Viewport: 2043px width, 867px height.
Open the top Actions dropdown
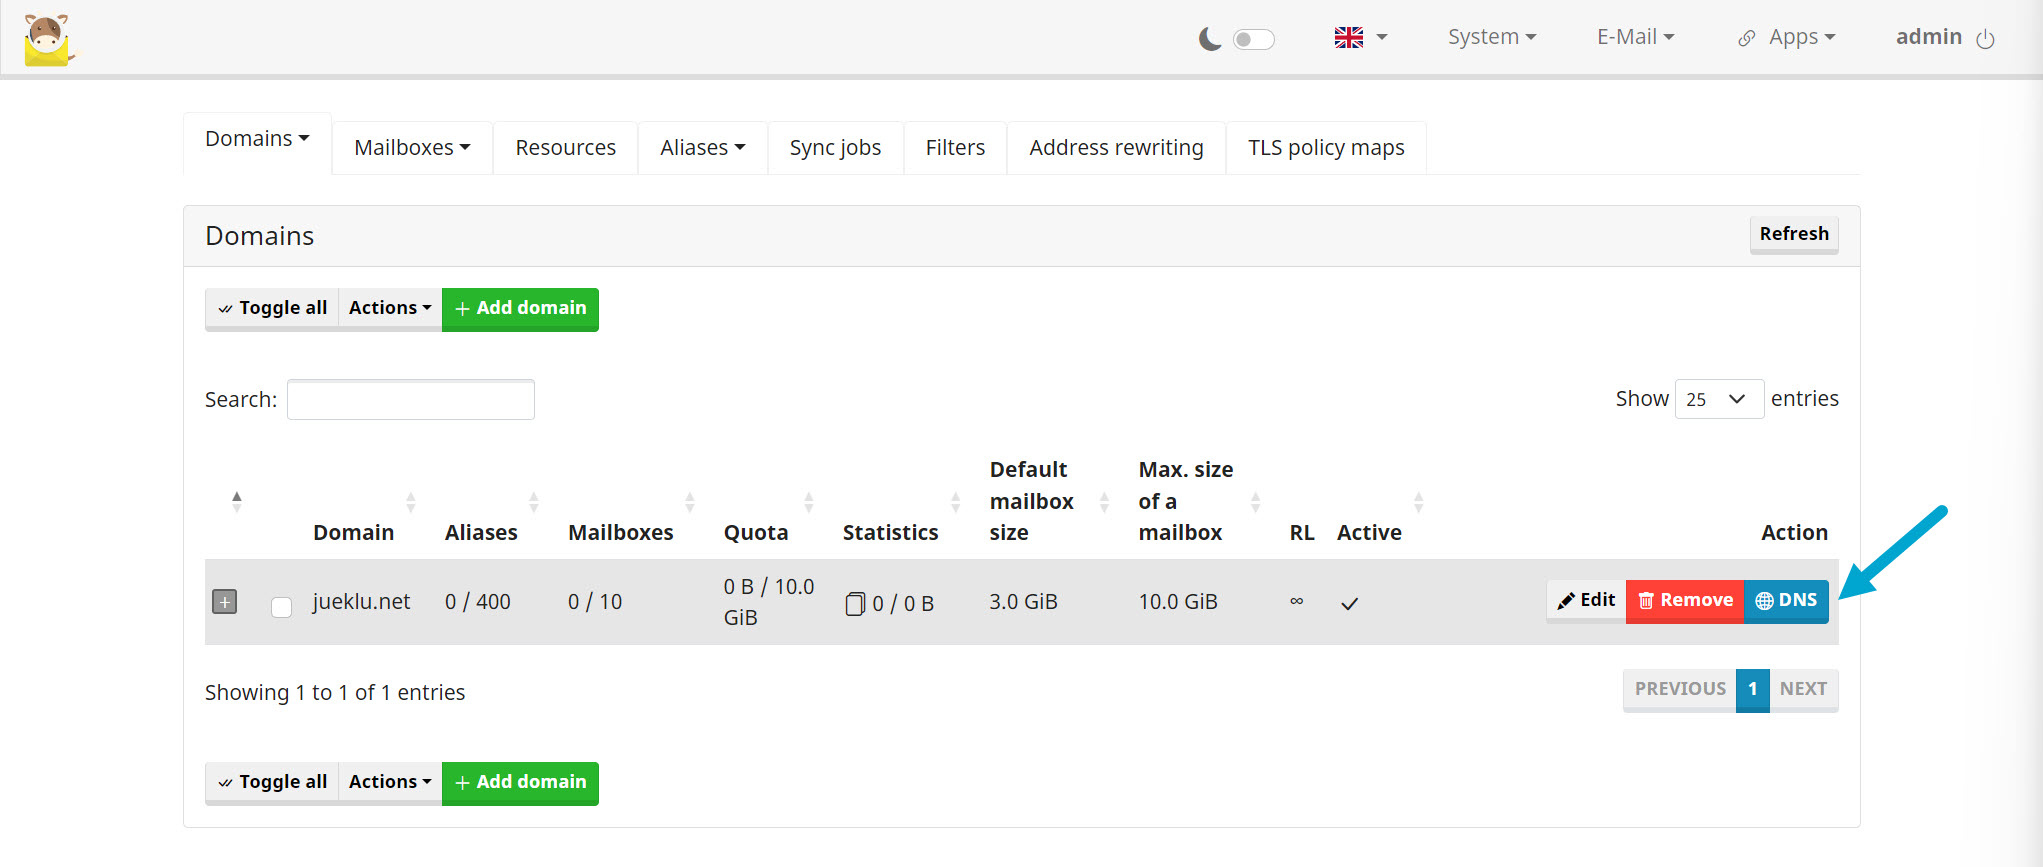coord(389,308)
